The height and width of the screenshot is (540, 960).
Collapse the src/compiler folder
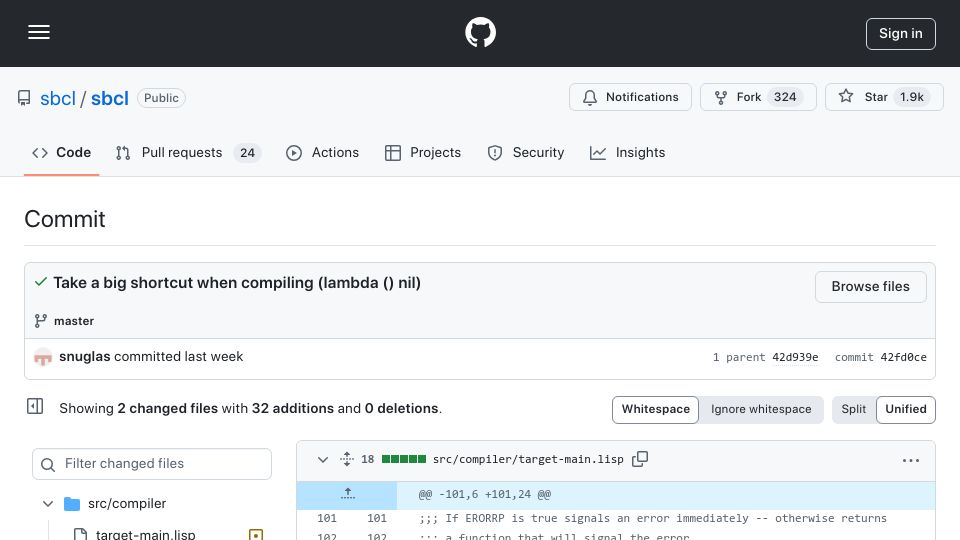click(x=48, y=504)
